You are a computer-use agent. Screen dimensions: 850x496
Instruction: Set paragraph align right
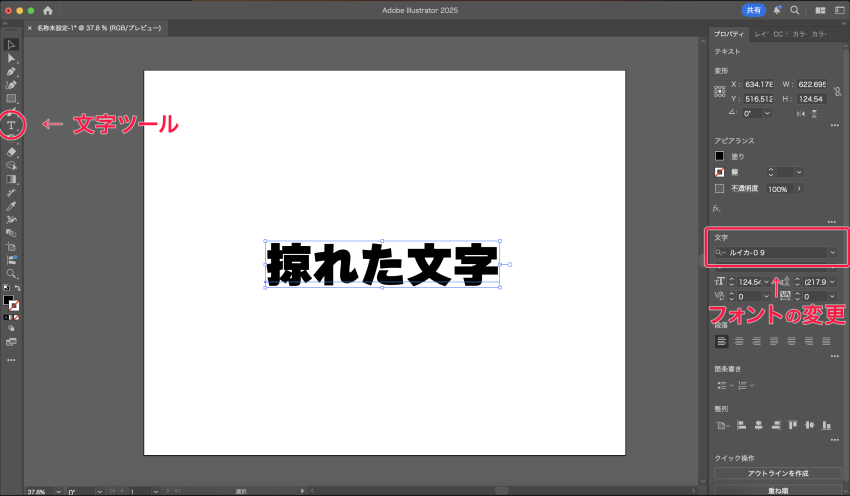tap(756, 342)
